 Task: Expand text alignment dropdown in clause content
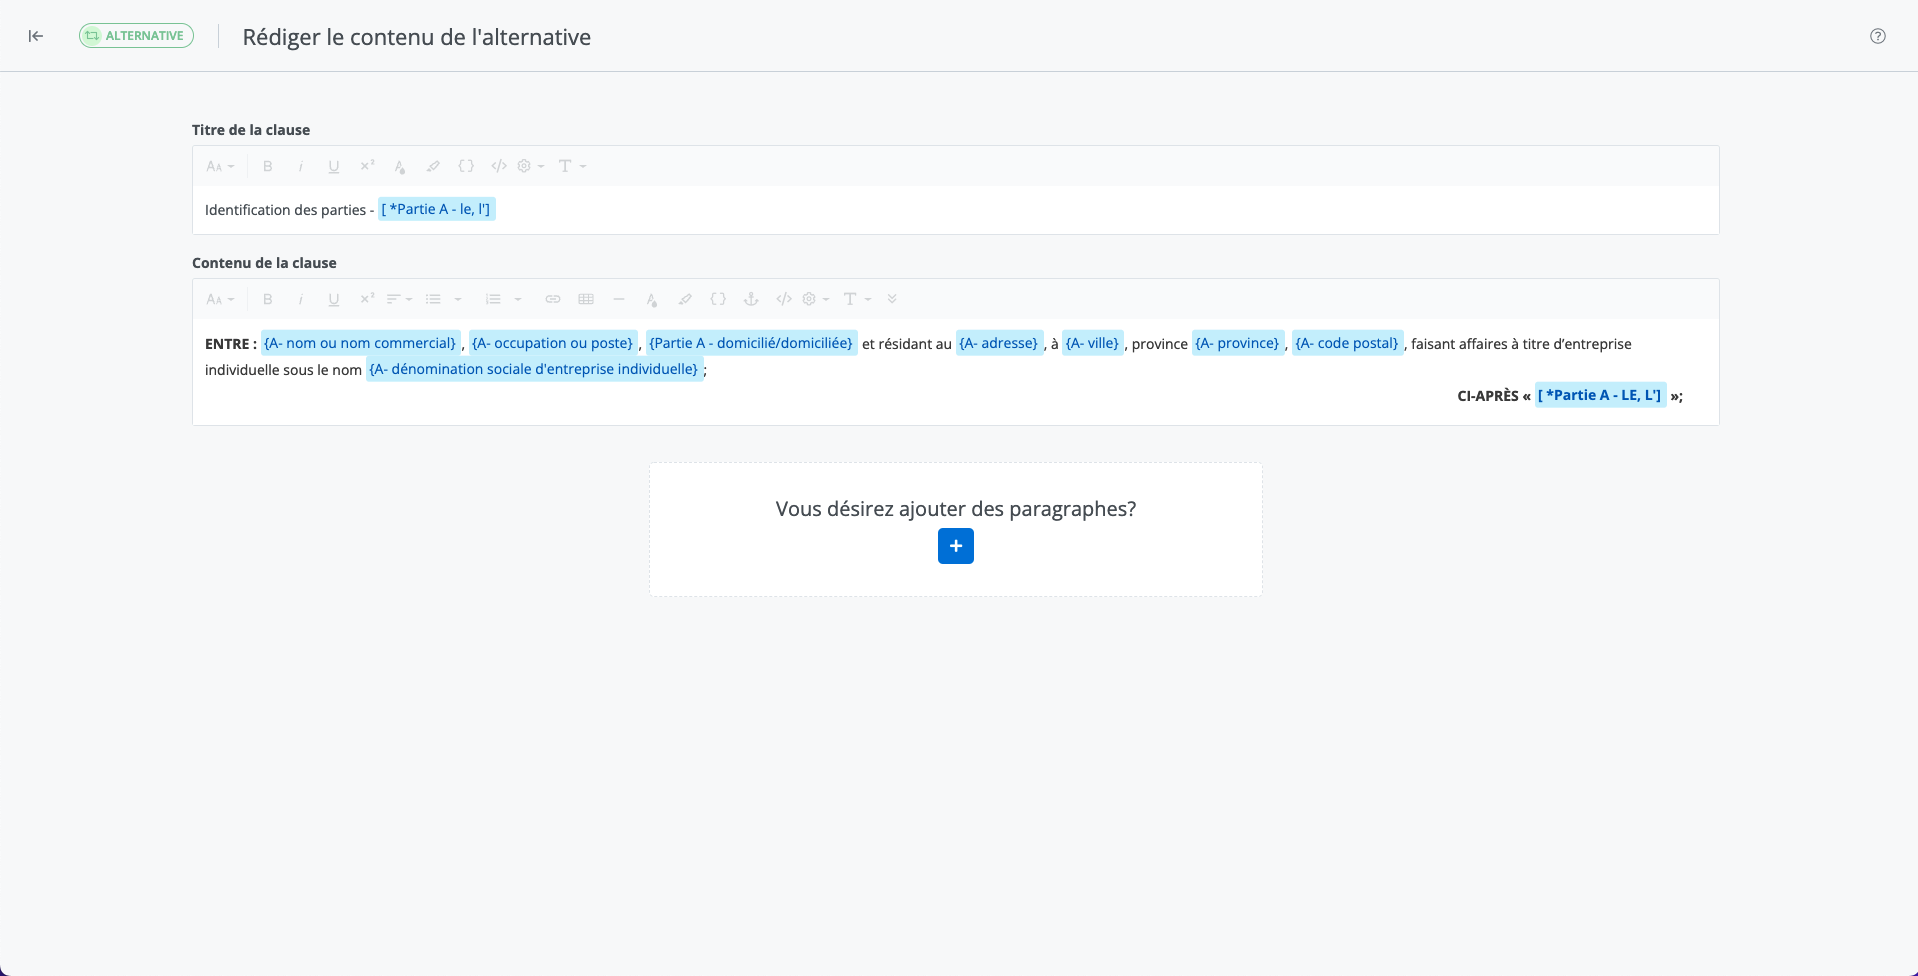[x=399, y=299]
